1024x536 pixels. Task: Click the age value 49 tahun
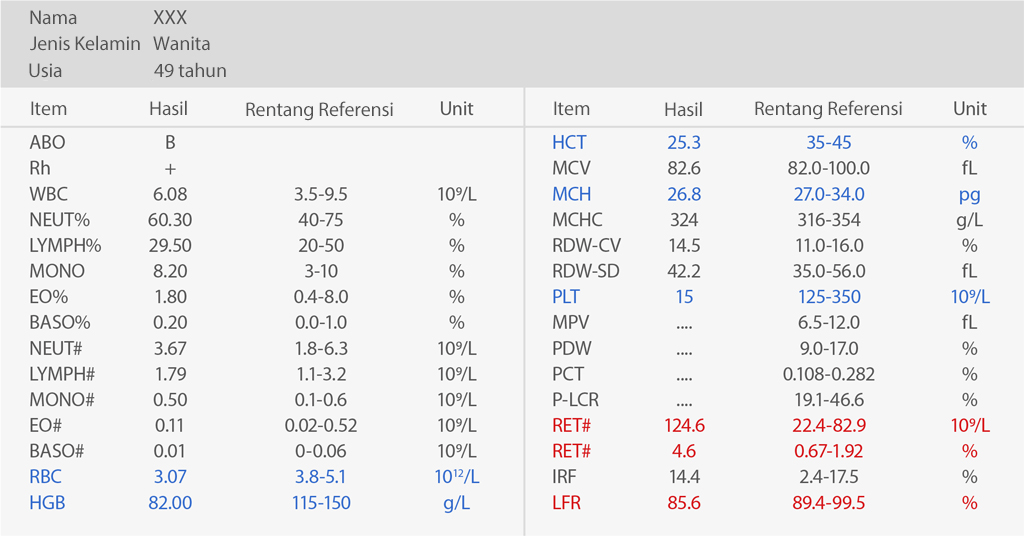[190, 71]
